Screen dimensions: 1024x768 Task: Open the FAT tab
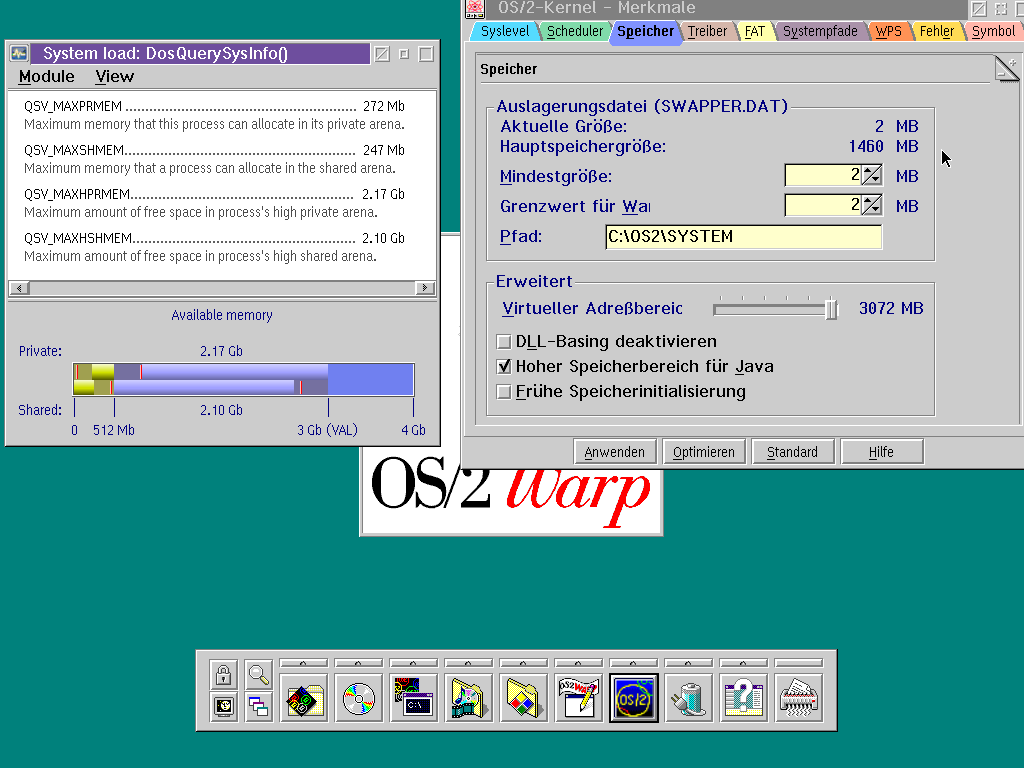click(755, 31)
